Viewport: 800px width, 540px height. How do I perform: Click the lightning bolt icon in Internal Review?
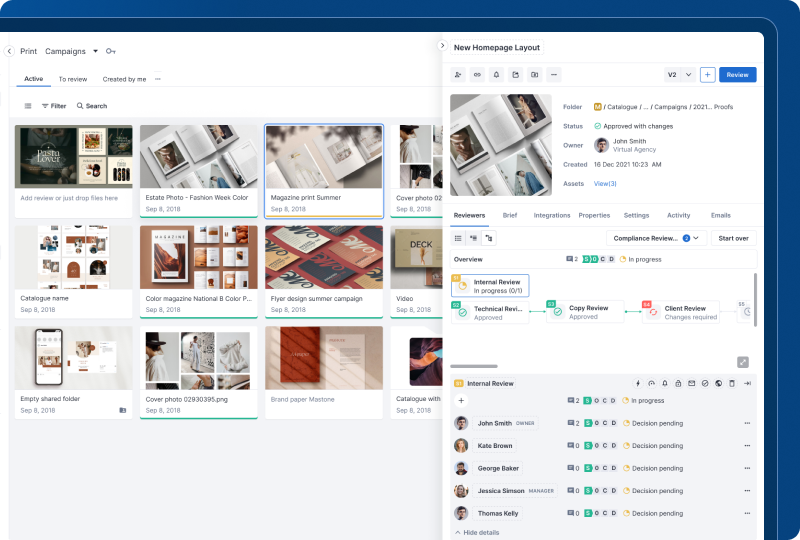[638, 383]
